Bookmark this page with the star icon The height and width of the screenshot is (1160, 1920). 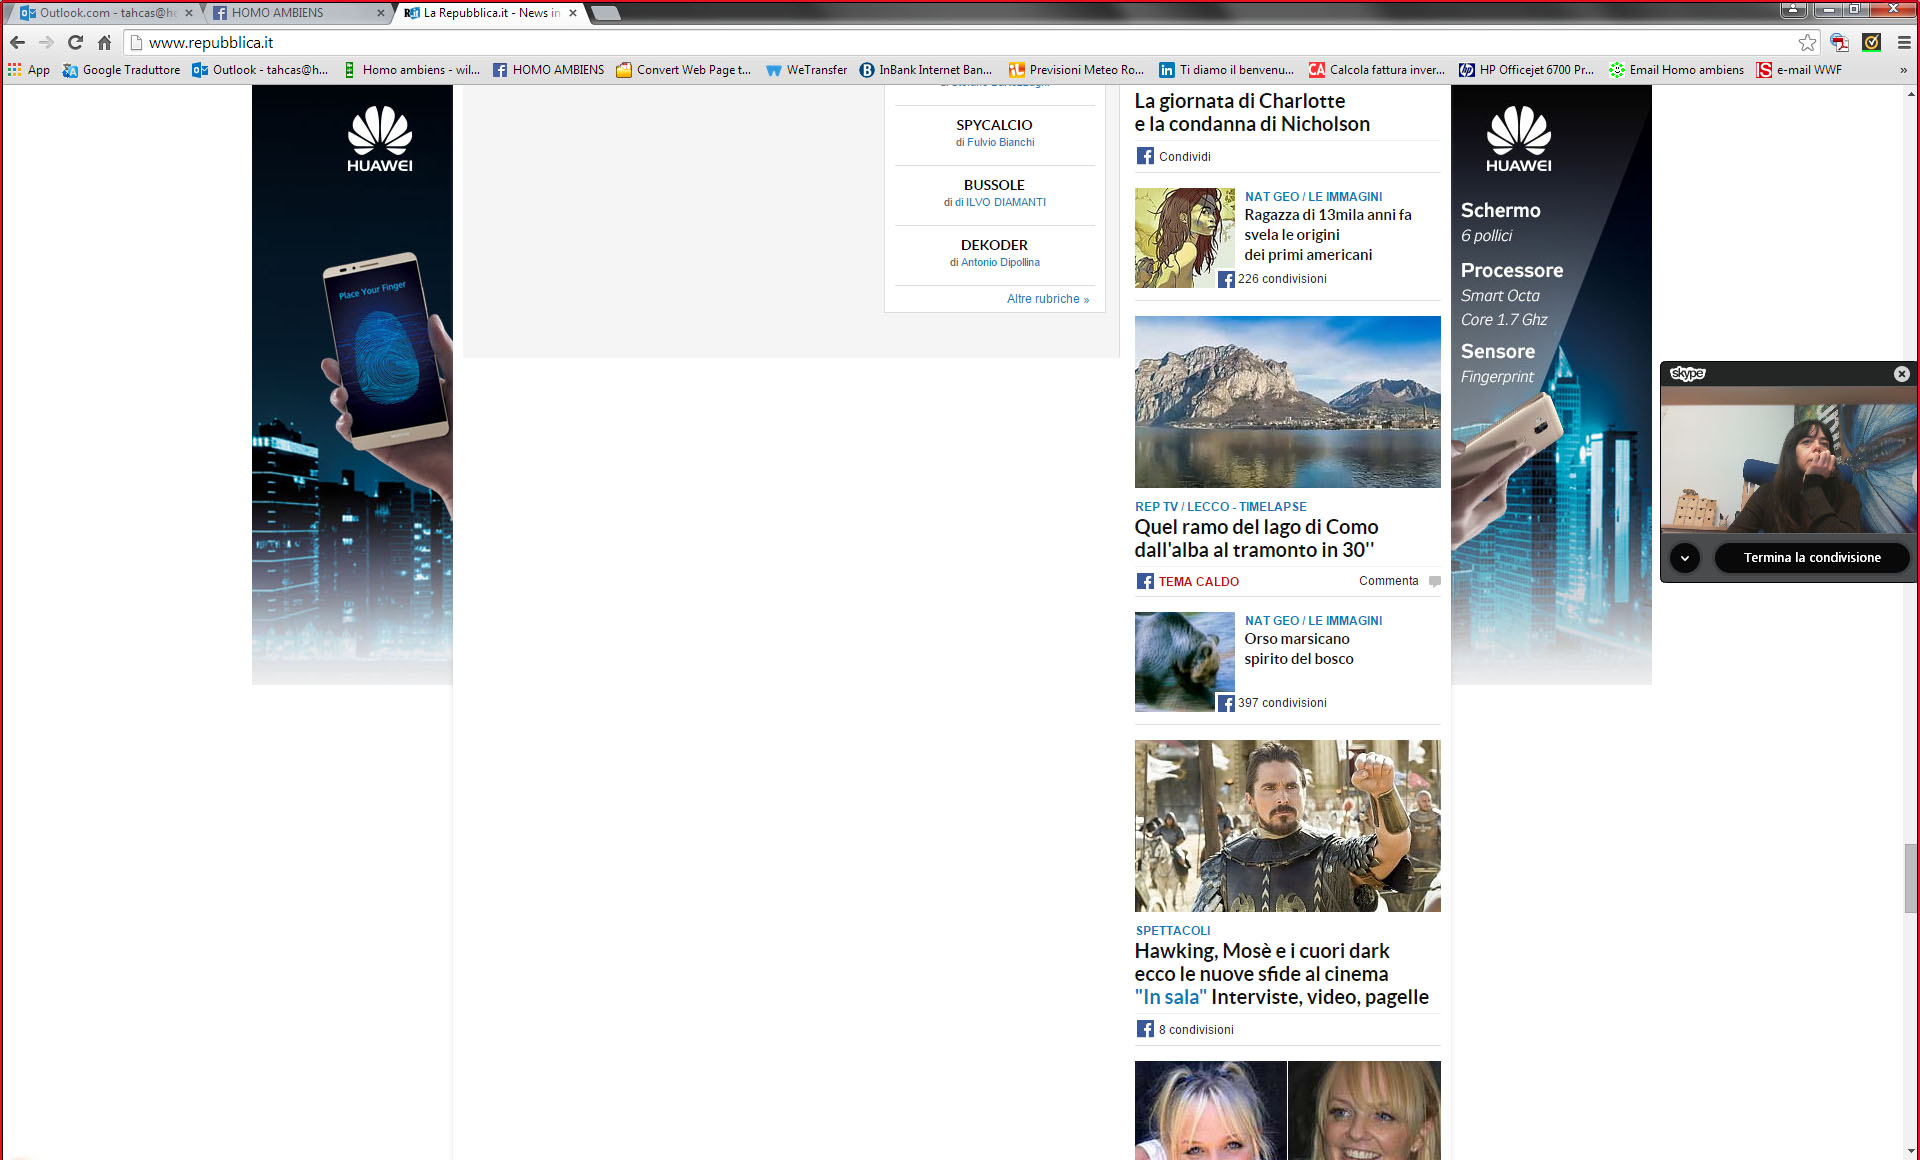click(x=1807, y=42)
